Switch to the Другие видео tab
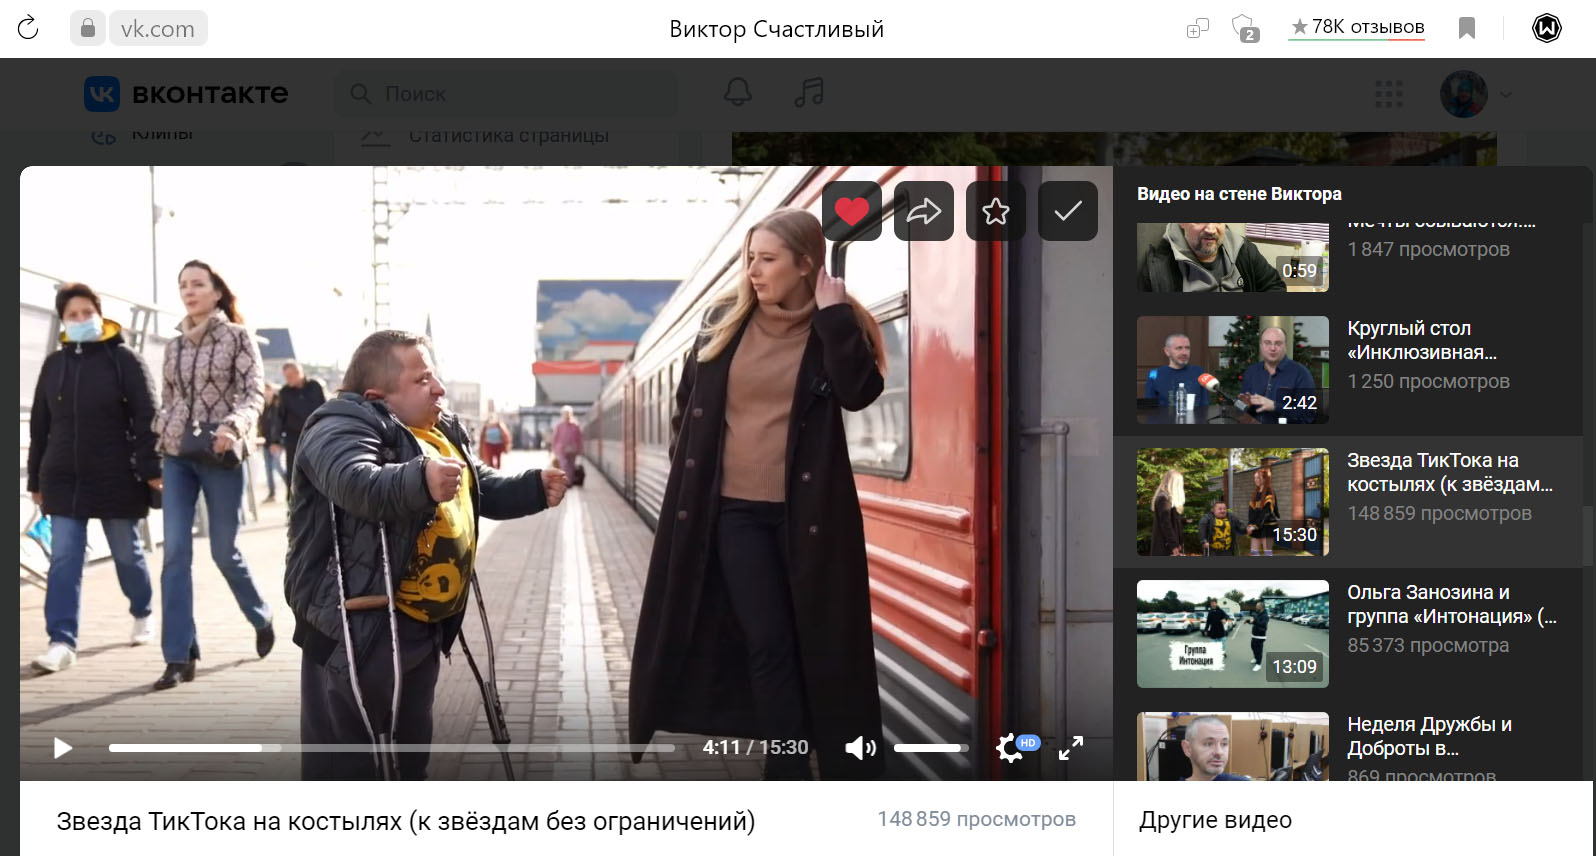Viewport: 1596px width, 856px height. coord(1215,820)
